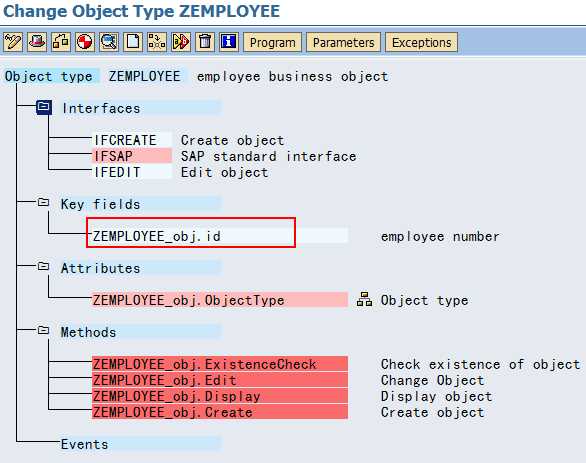586x463 pixels.
Task: Select attribute ZEMPLOYEE_obj.ObjectType
Action: click(220, 300)
